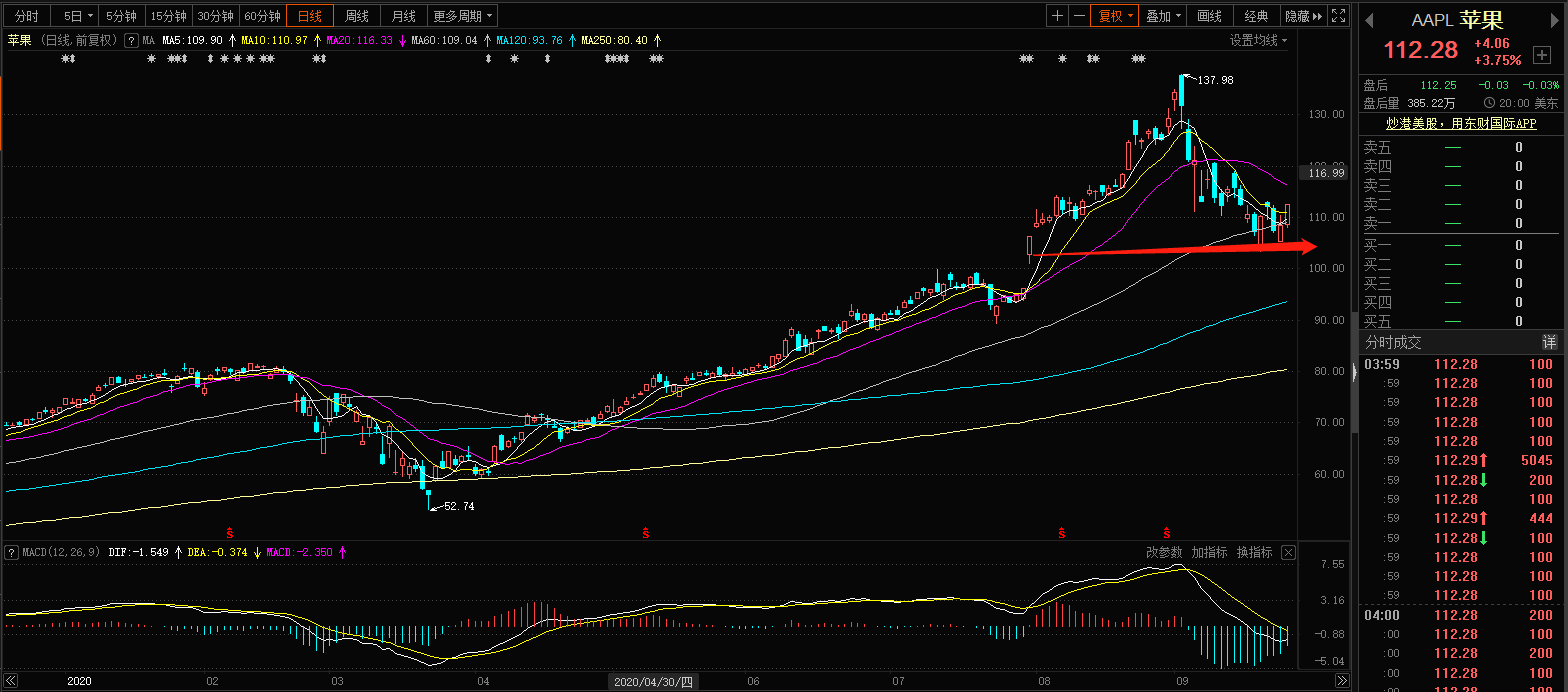Open the 复权 adjustment dropdown
Image resolution: width=1568 pixels, height=692 pixels.
(1115, 16)
